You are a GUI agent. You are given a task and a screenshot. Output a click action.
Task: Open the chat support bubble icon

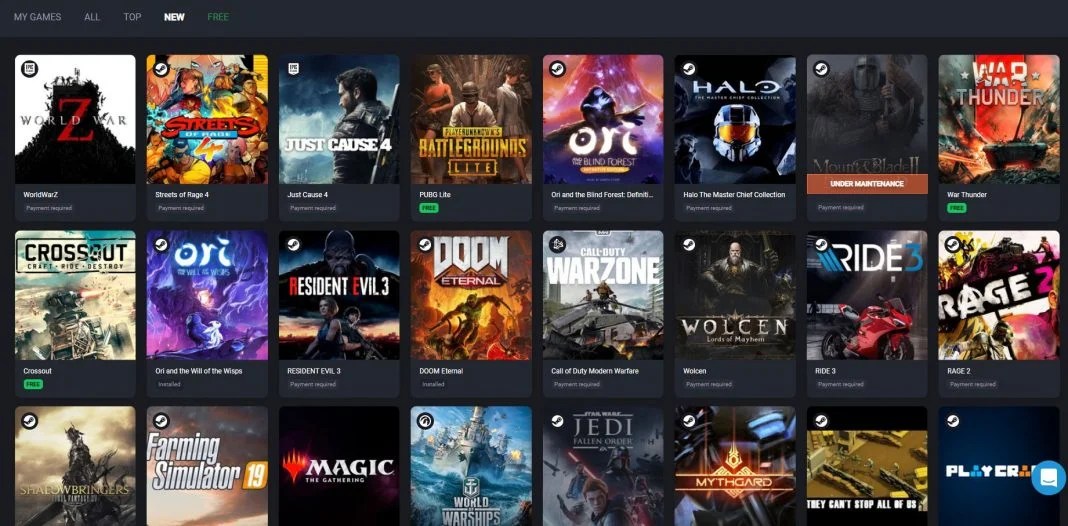point(1048,478)
